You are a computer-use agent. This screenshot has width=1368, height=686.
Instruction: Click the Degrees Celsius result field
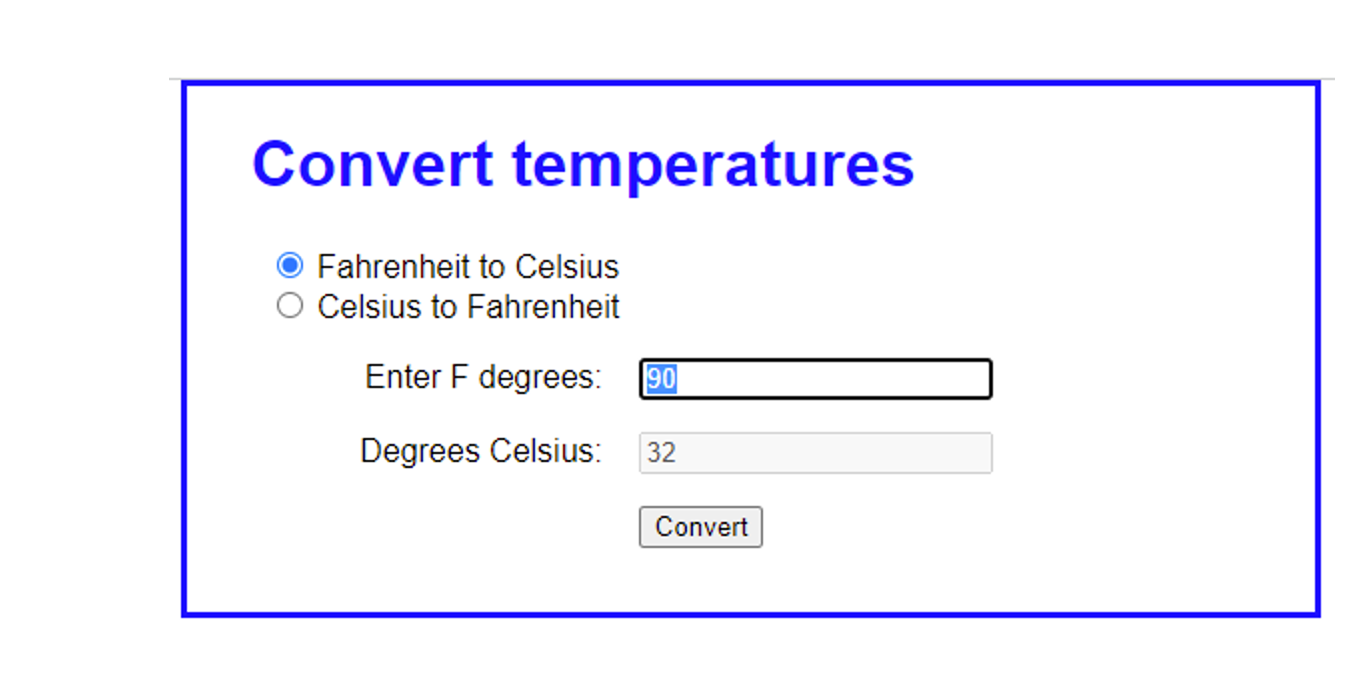pos(815,453)
